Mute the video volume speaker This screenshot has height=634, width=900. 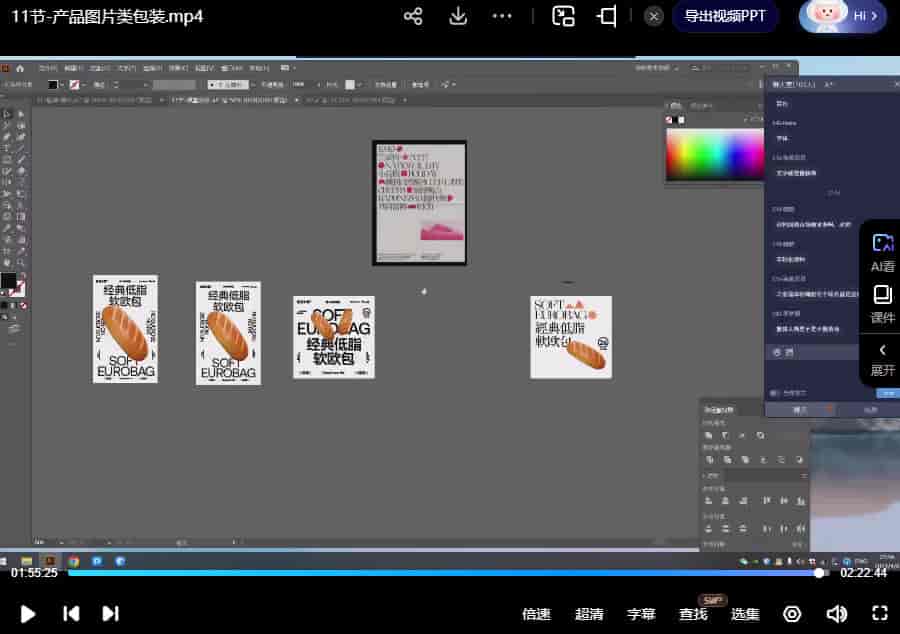click(x=836, y=613)
